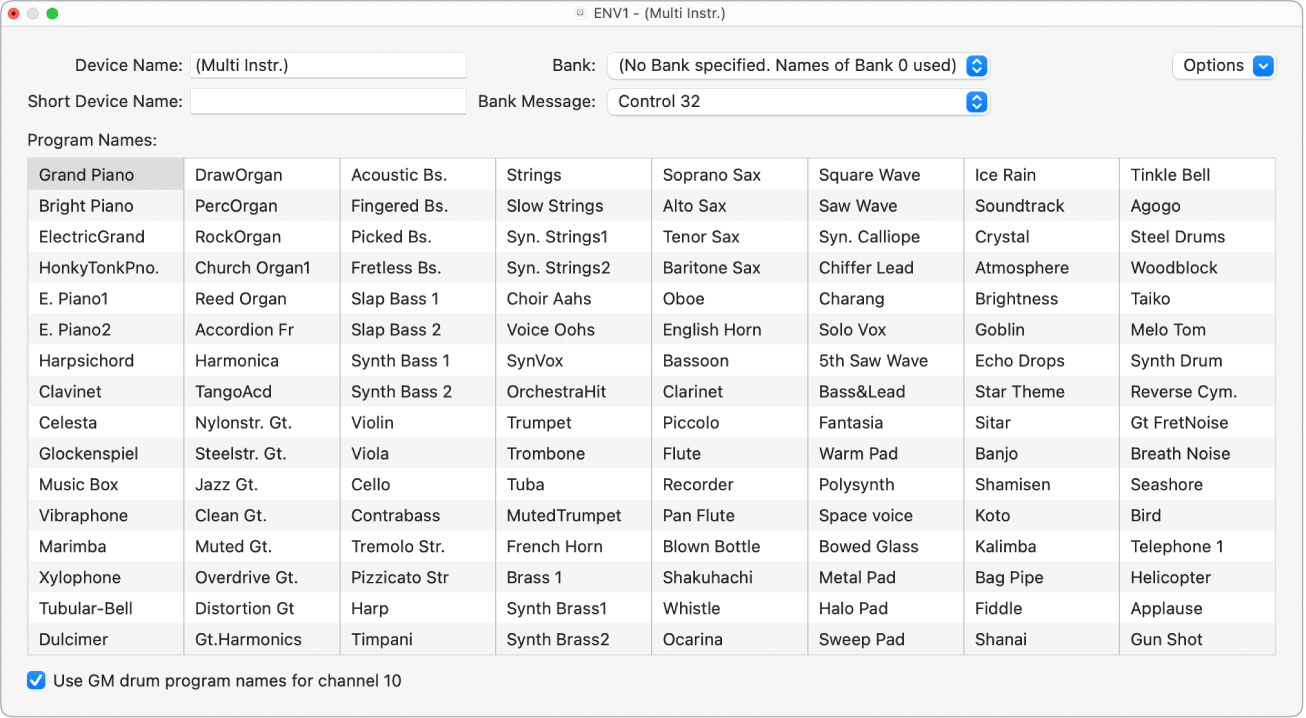1306x718 pixels.
Task: Pick the Baritone Sax program
Action: point(711,268)
